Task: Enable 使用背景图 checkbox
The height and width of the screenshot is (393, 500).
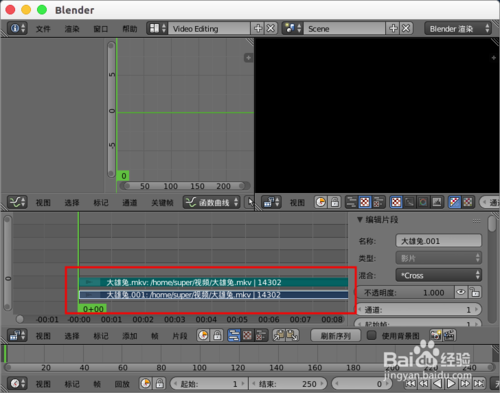Action: (x=371, y=335)
